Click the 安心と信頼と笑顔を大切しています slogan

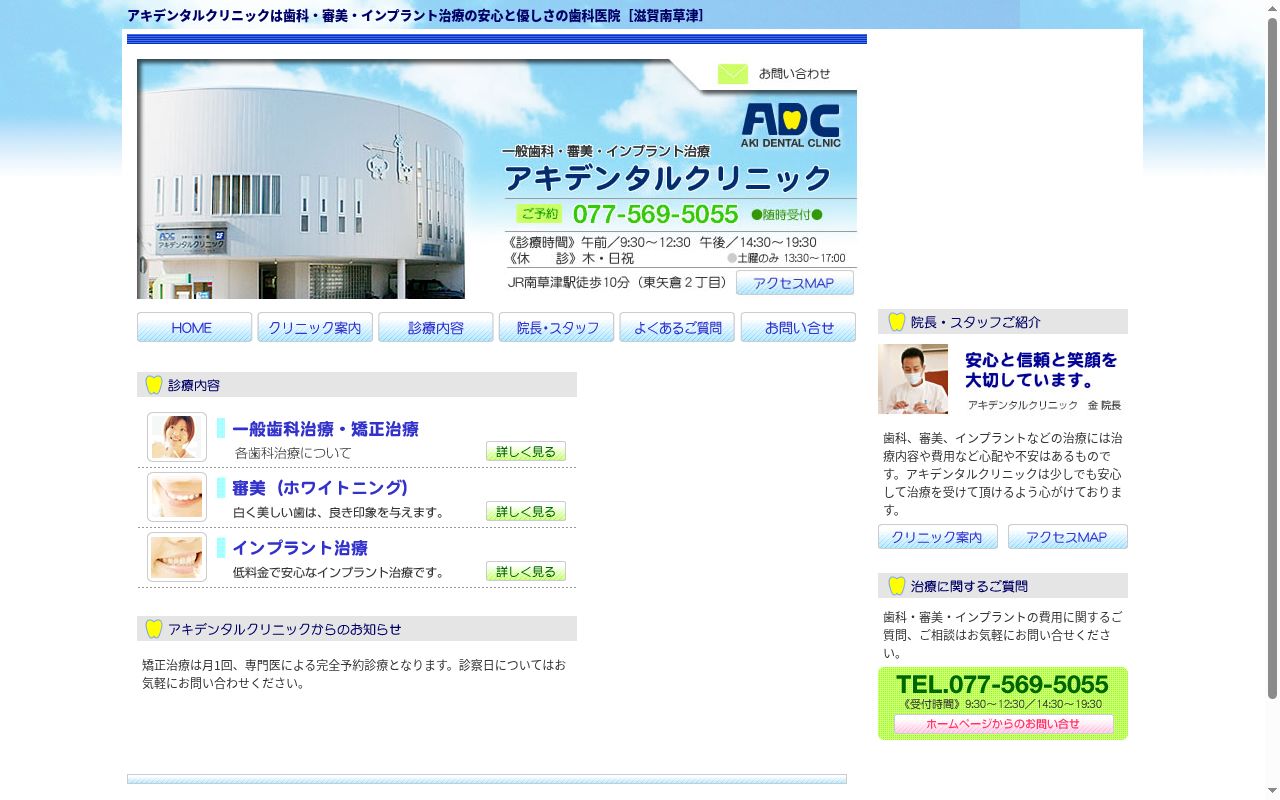click(x=1041, y=370)
